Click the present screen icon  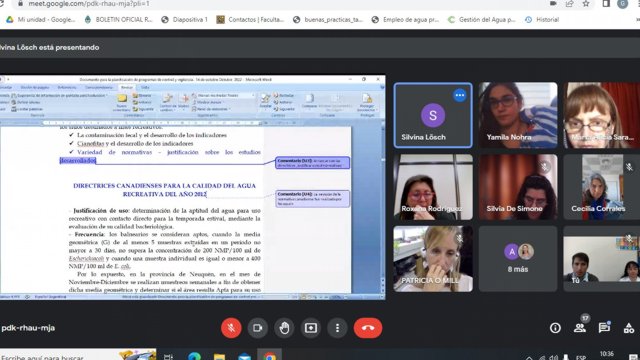(311, 328)
